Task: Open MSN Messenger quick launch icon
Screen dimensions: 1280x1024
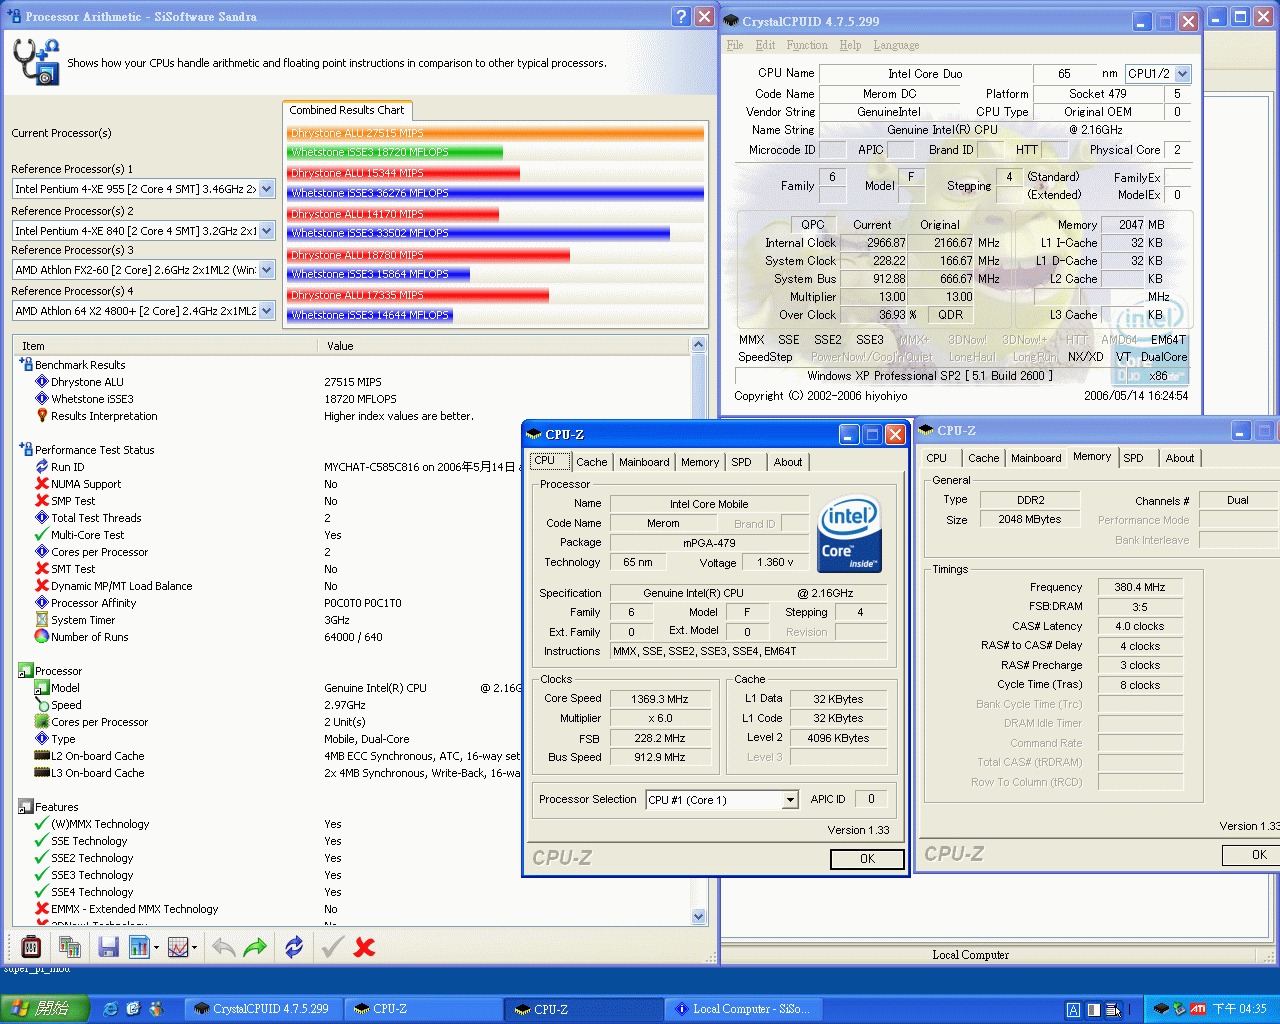Action: (x=156, y=1009)
